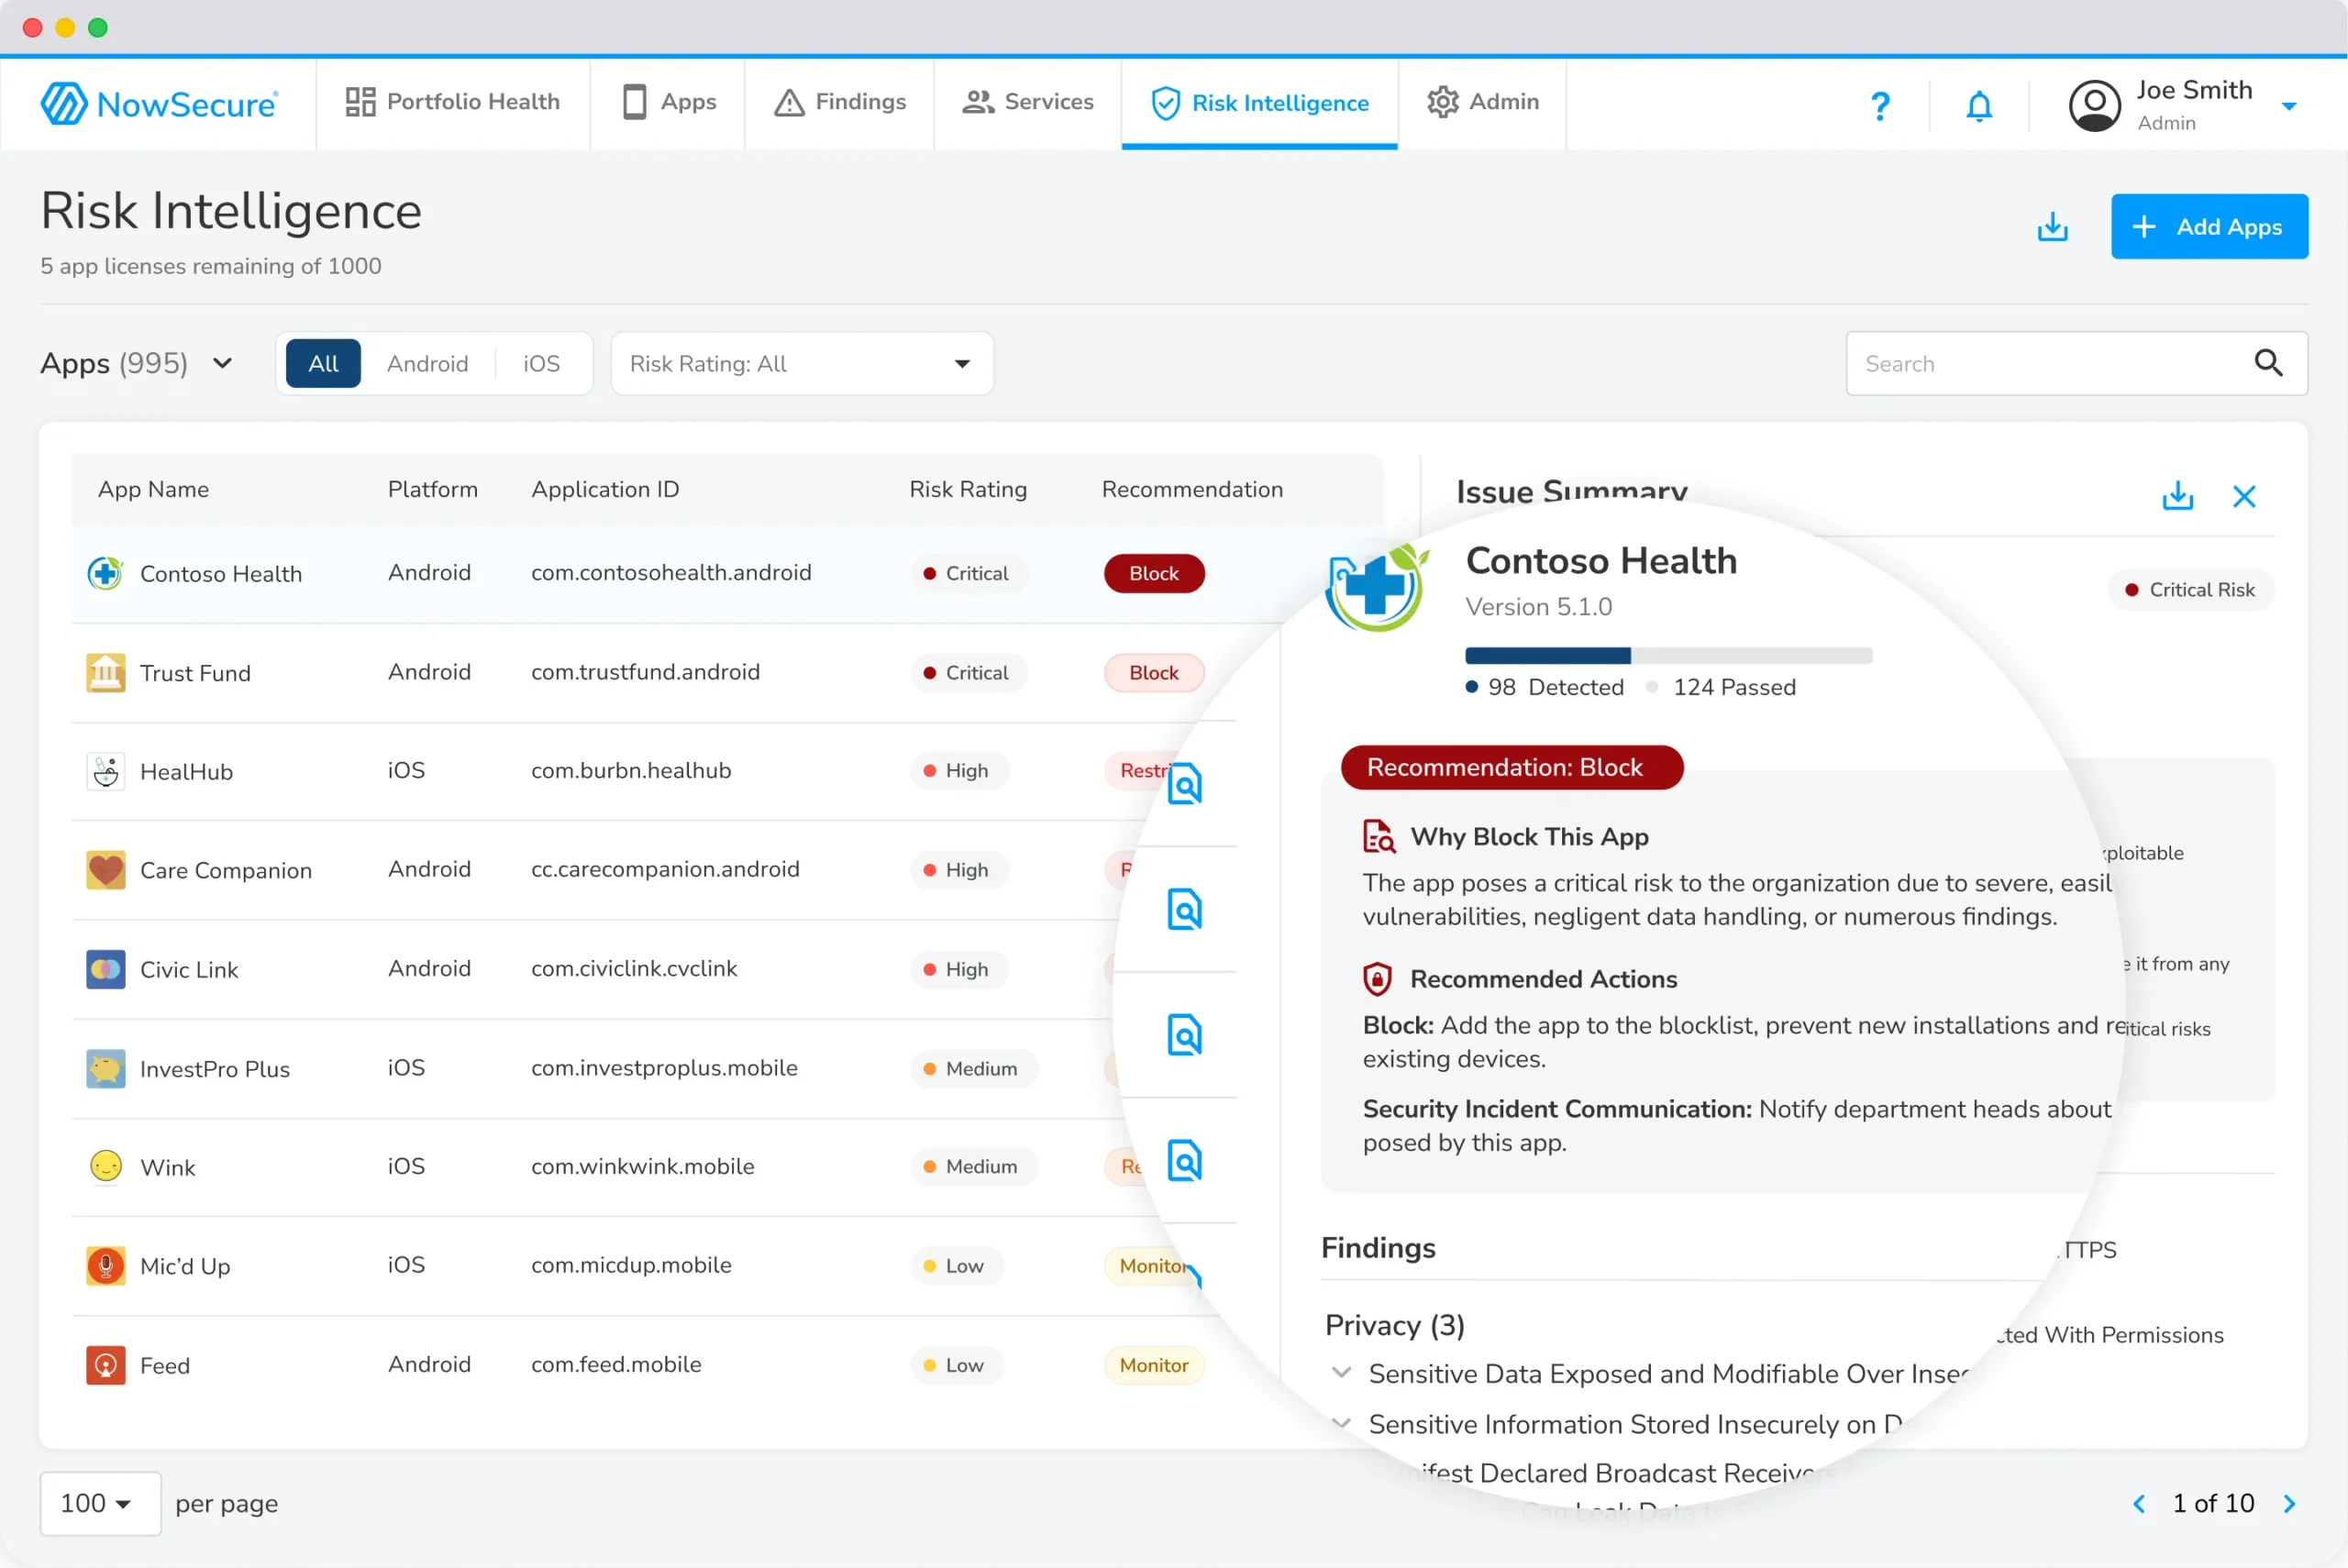Open notifications bell icon
Image resolution: width=2348 pixels, height=1568 pixels.
(1979, 105)
